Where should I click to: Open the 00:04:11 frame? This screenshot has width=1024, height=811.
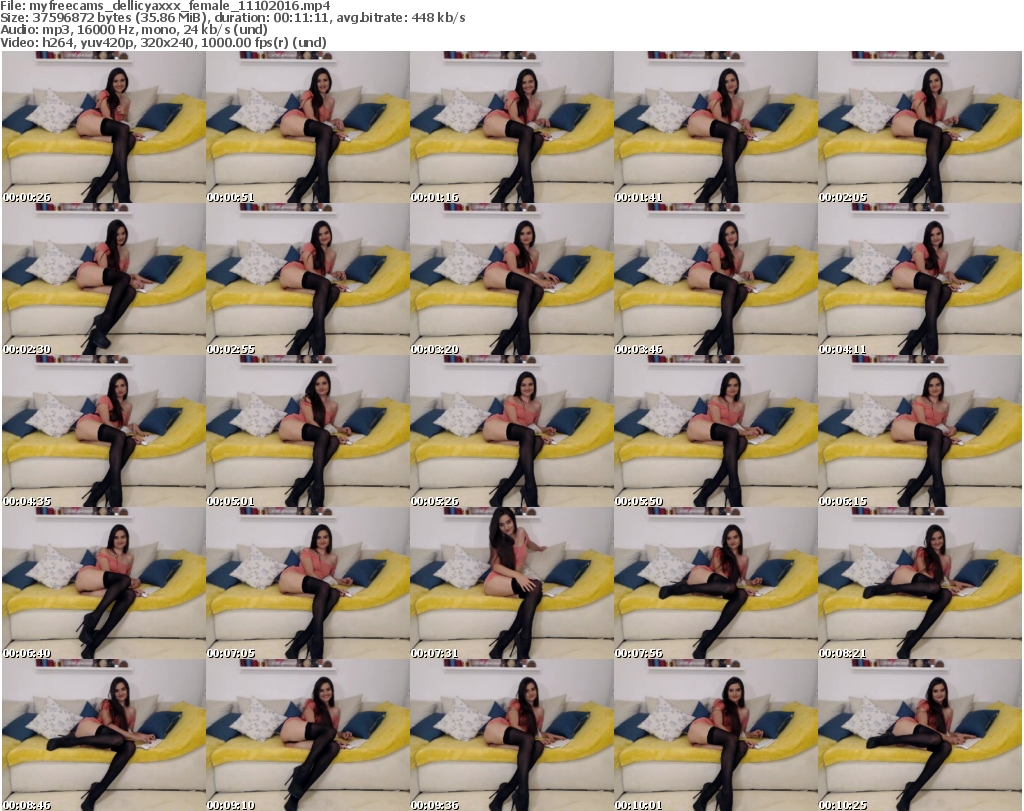(919, 279)
